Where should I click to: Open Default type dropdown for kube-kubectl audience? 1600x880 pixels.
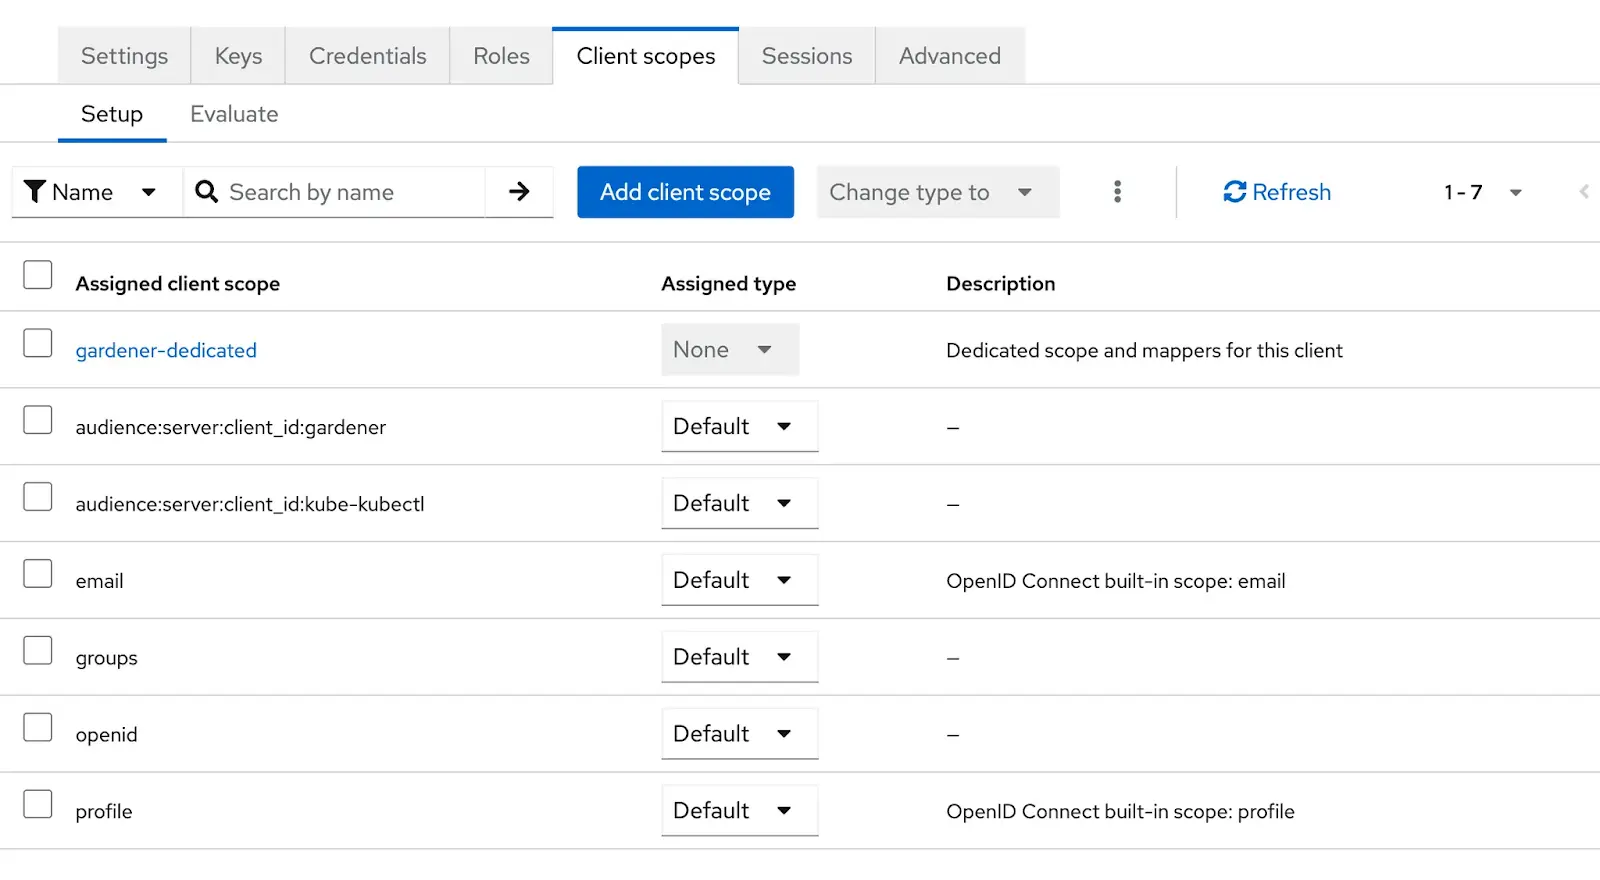(x=740, y=503)
